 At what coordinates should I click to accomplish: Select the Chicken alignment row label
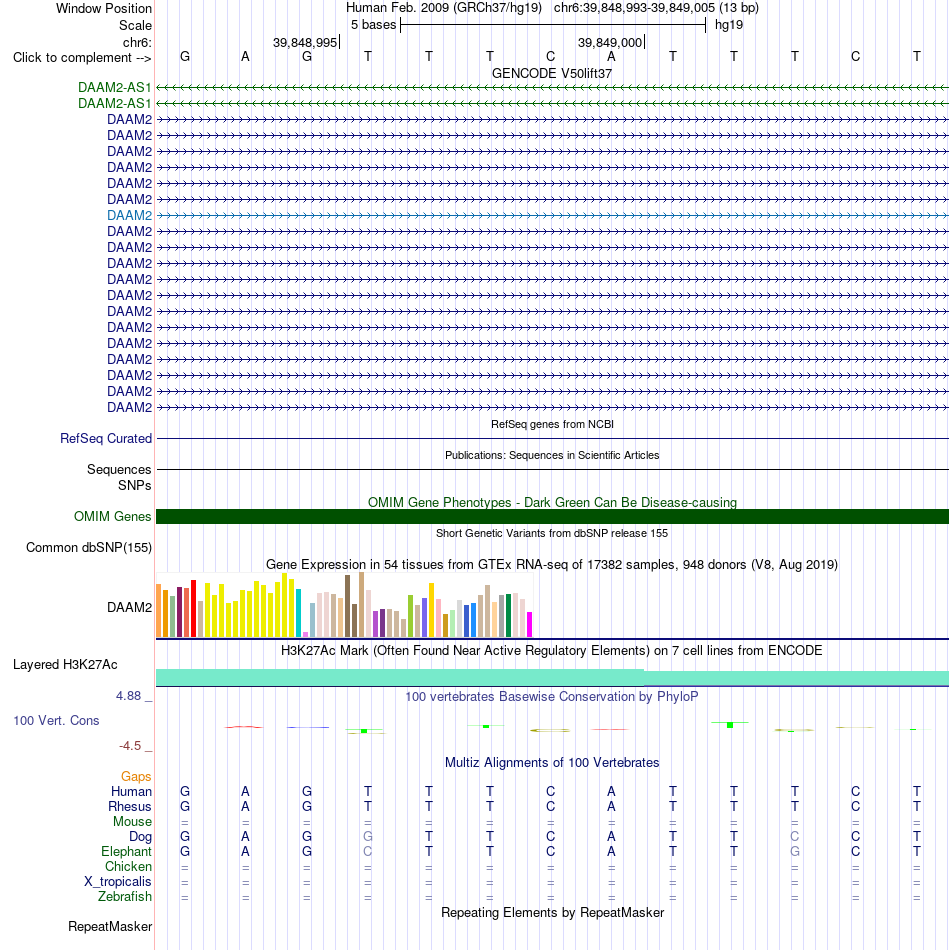[128, 866]
